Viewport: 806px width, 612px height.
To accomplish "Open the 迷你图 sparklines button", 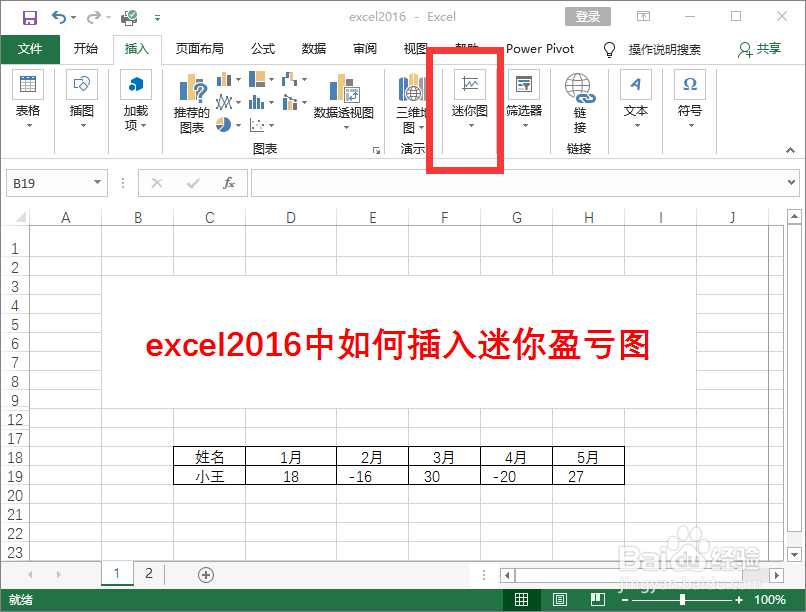I will [470, 100].
